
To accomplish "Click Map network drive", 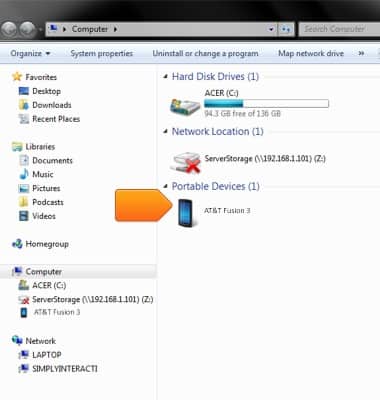I will [x=311, y=53].
